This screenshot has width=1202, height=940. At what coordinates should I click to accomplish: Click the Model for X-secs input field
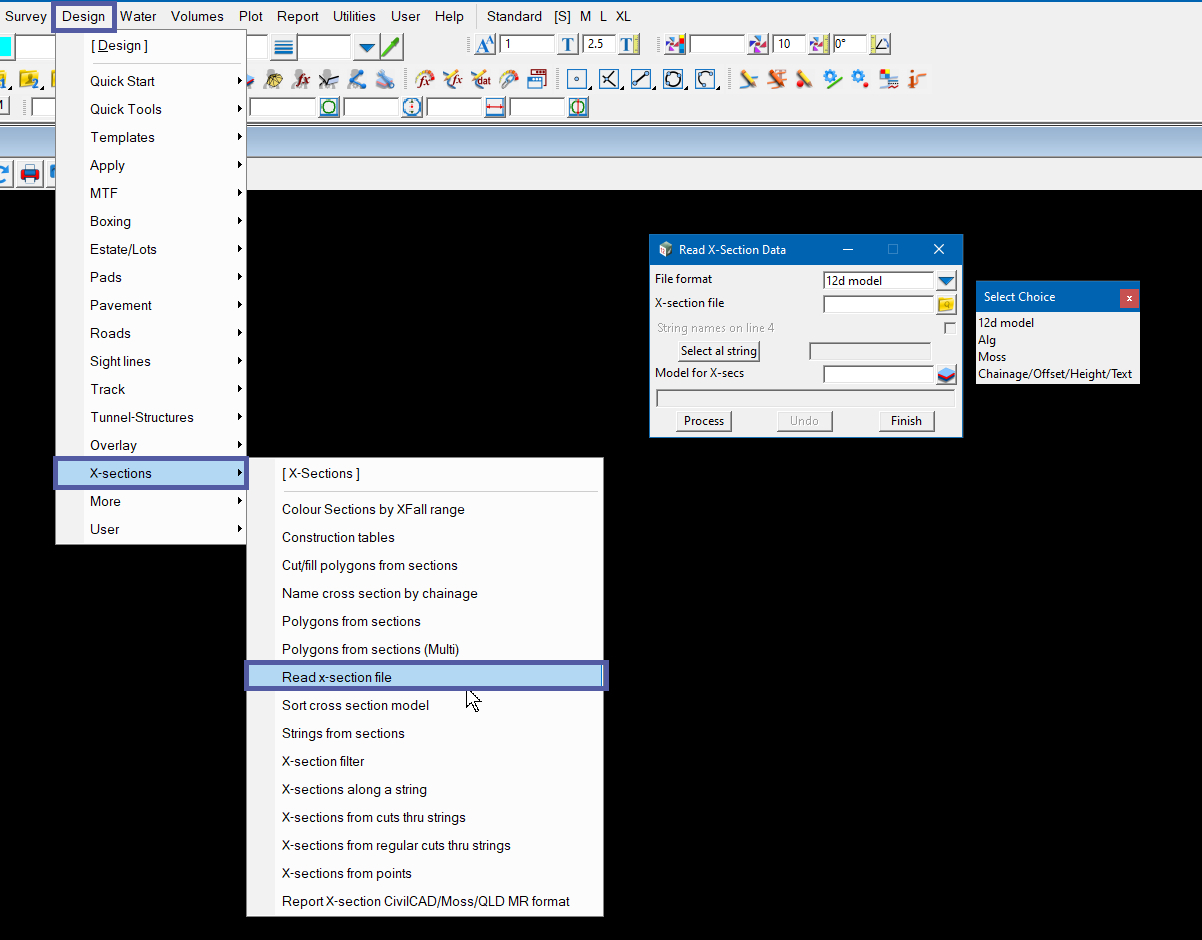click(878, 374)
